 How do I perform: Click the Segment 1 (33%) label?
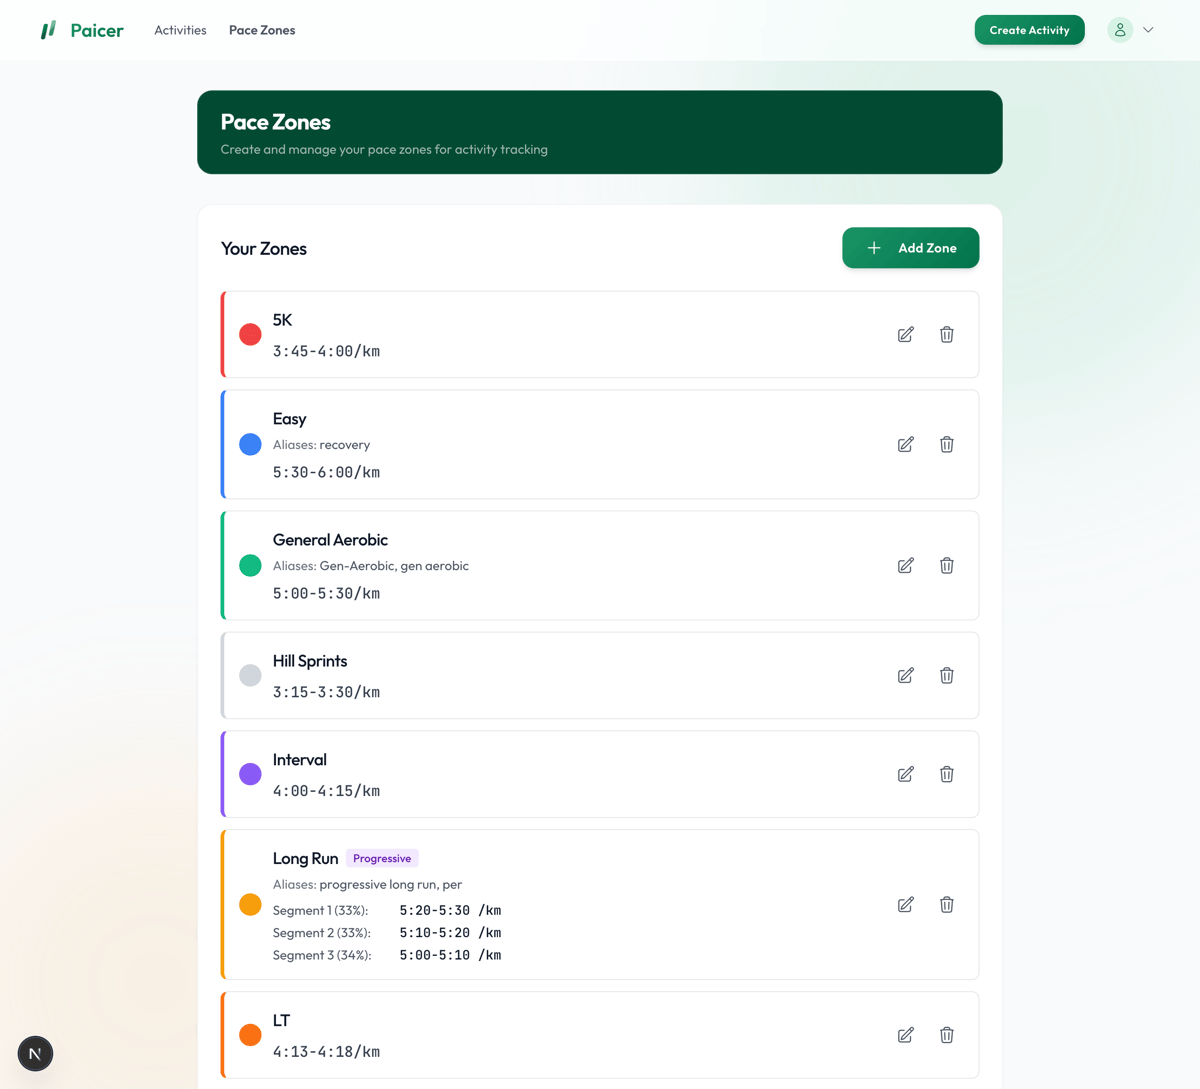coord(320,910)
